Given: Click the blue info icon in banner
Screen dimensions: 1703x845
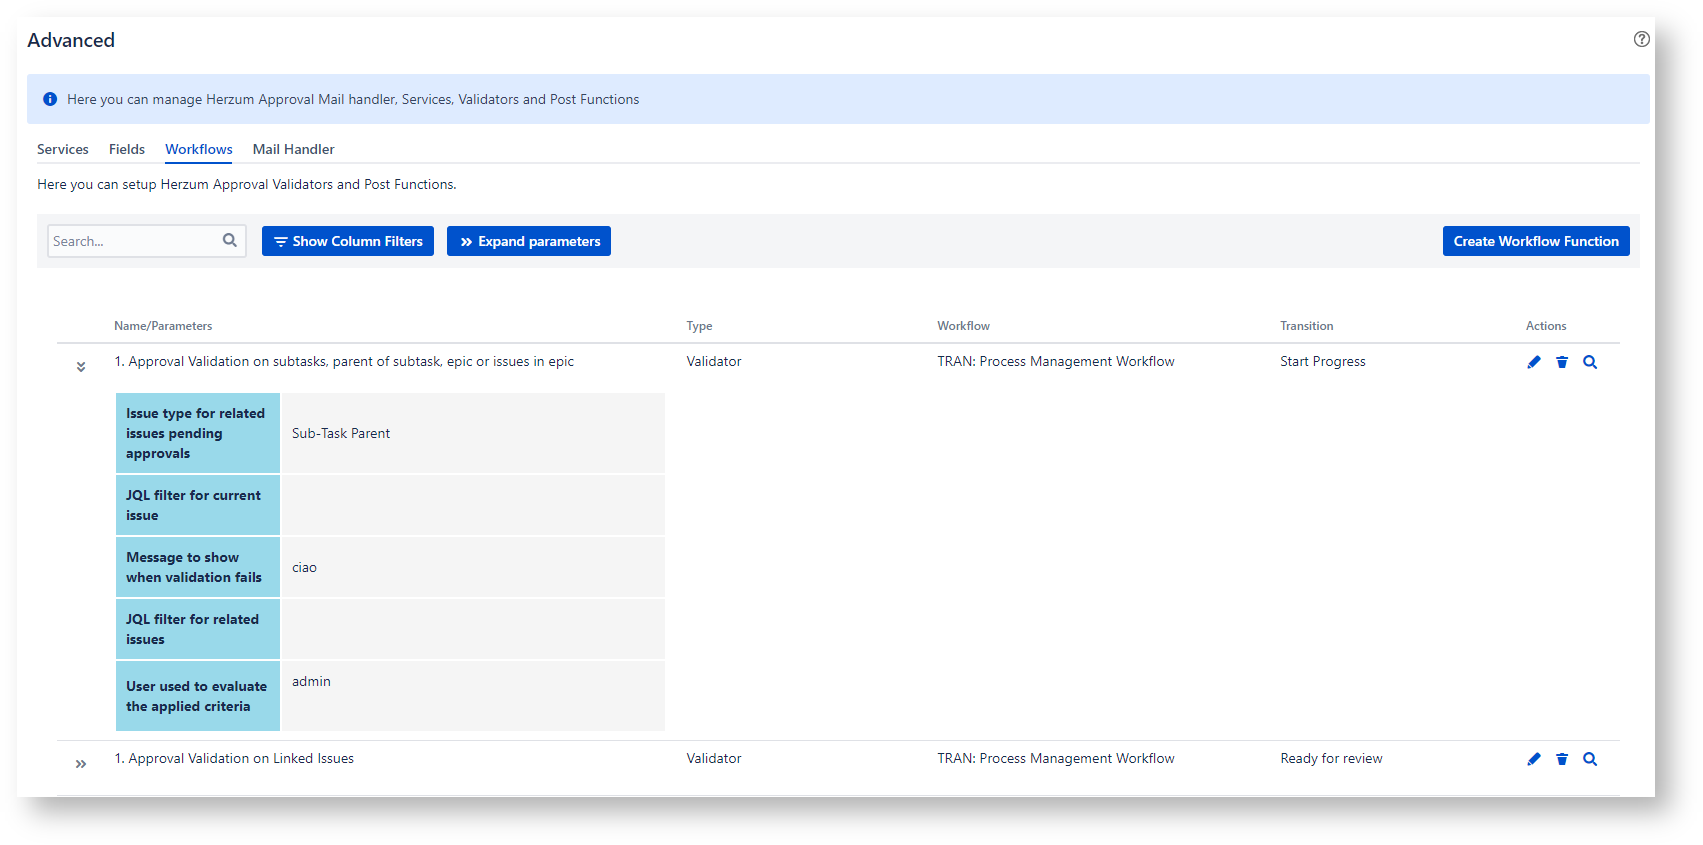Looking at the screenshot, I should (50, 99).
